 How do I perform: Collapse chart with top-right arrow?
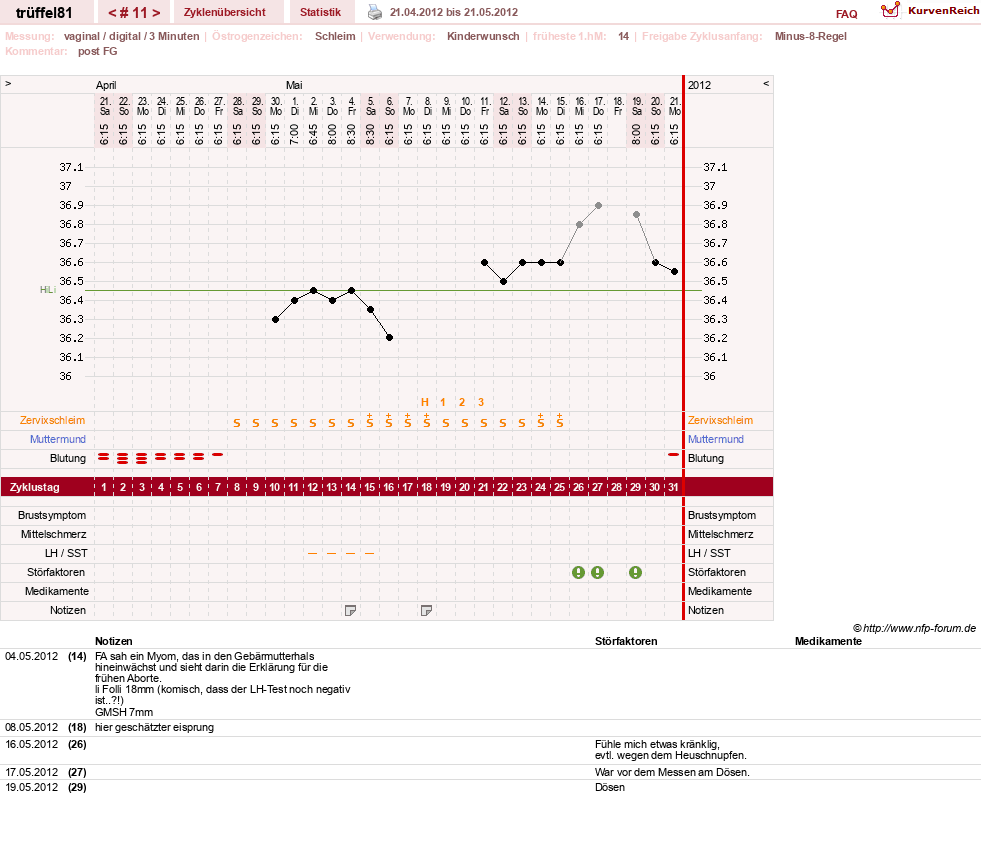(x=766, y=83)
